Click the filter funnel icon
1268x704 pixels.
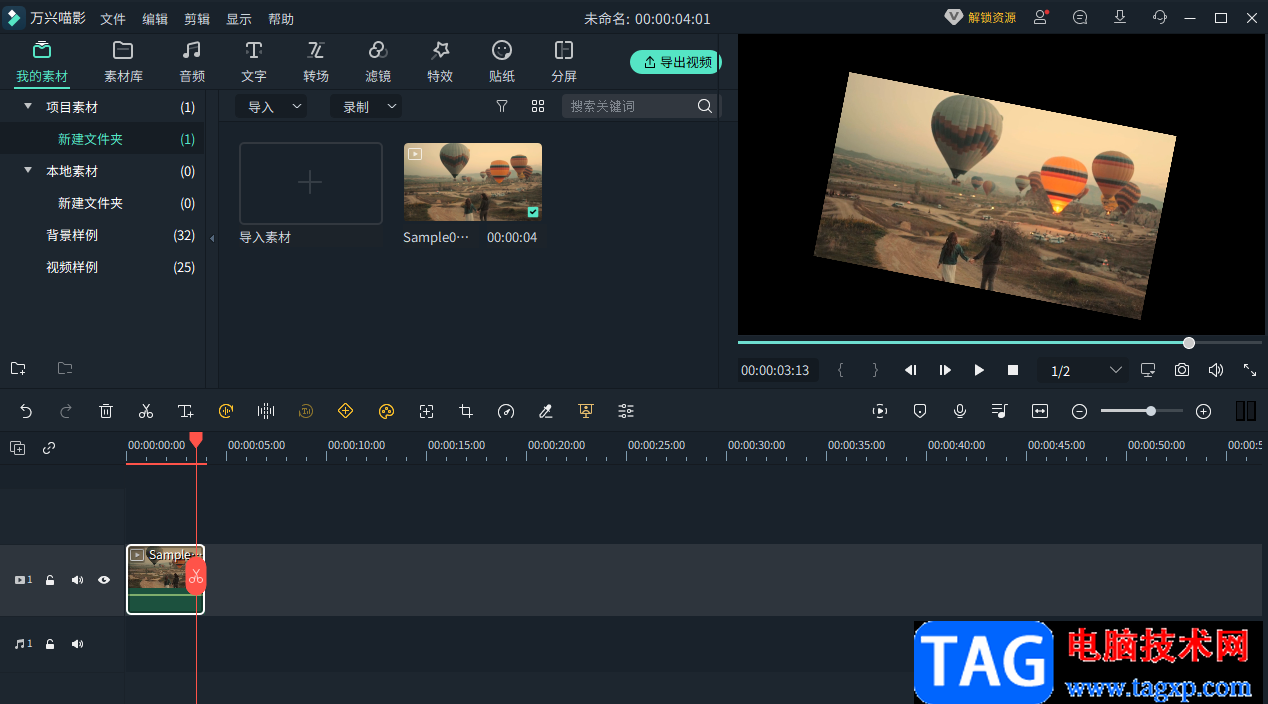[502, 106]
